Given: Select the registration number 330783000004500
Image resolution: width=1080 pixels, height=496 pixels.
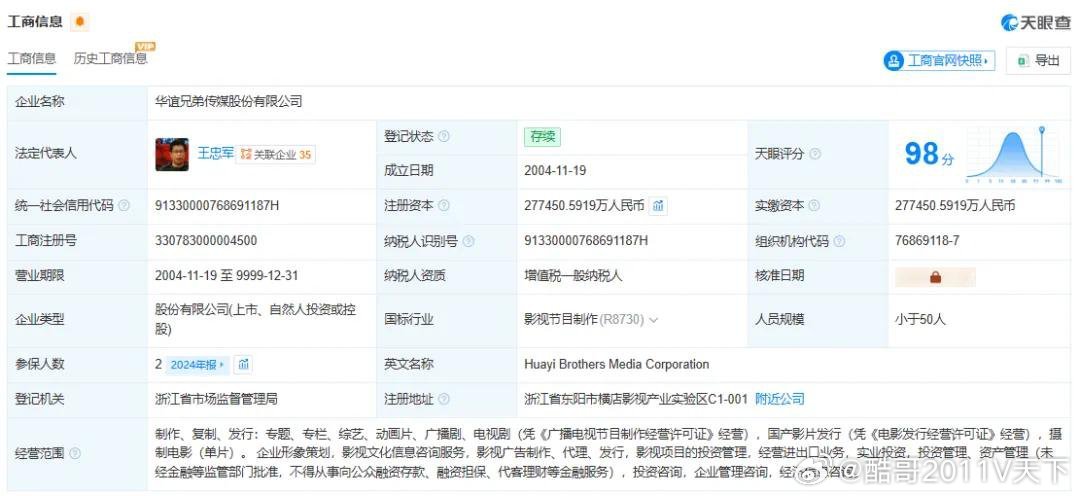Looking at the screenshot, I should 207,240.
